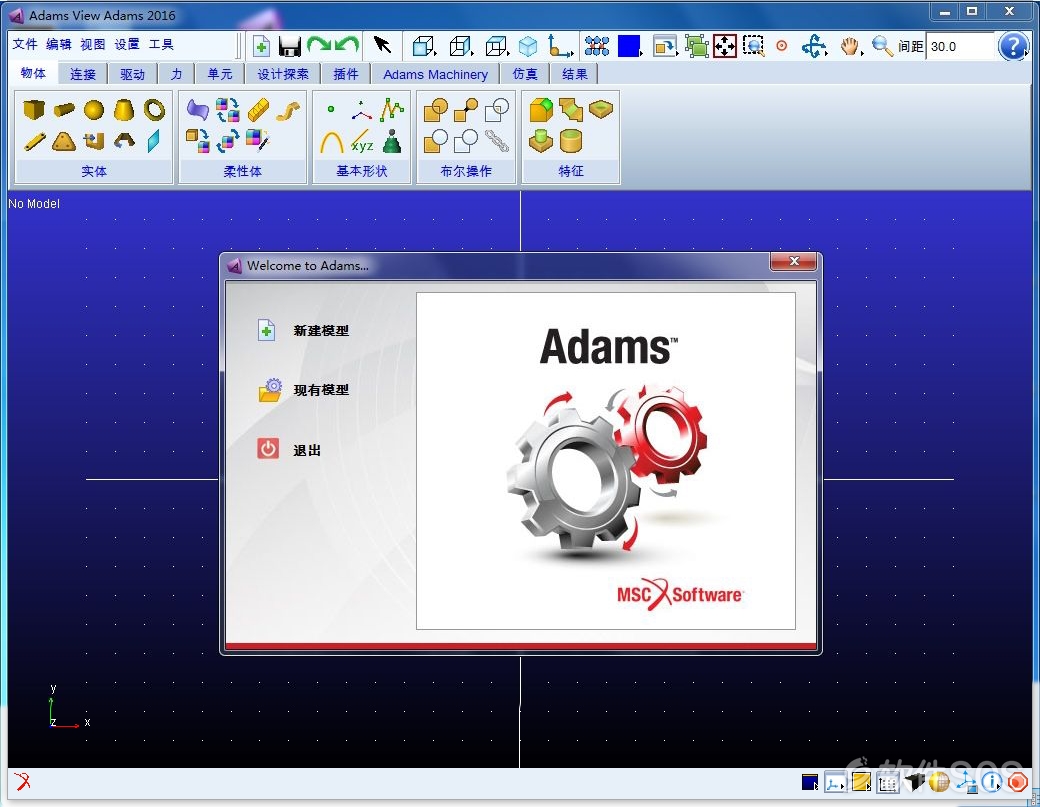The height and width of the screenshot is (807, 1040).
Task: Open the 视图 menu
Action: tap(93, 44)
